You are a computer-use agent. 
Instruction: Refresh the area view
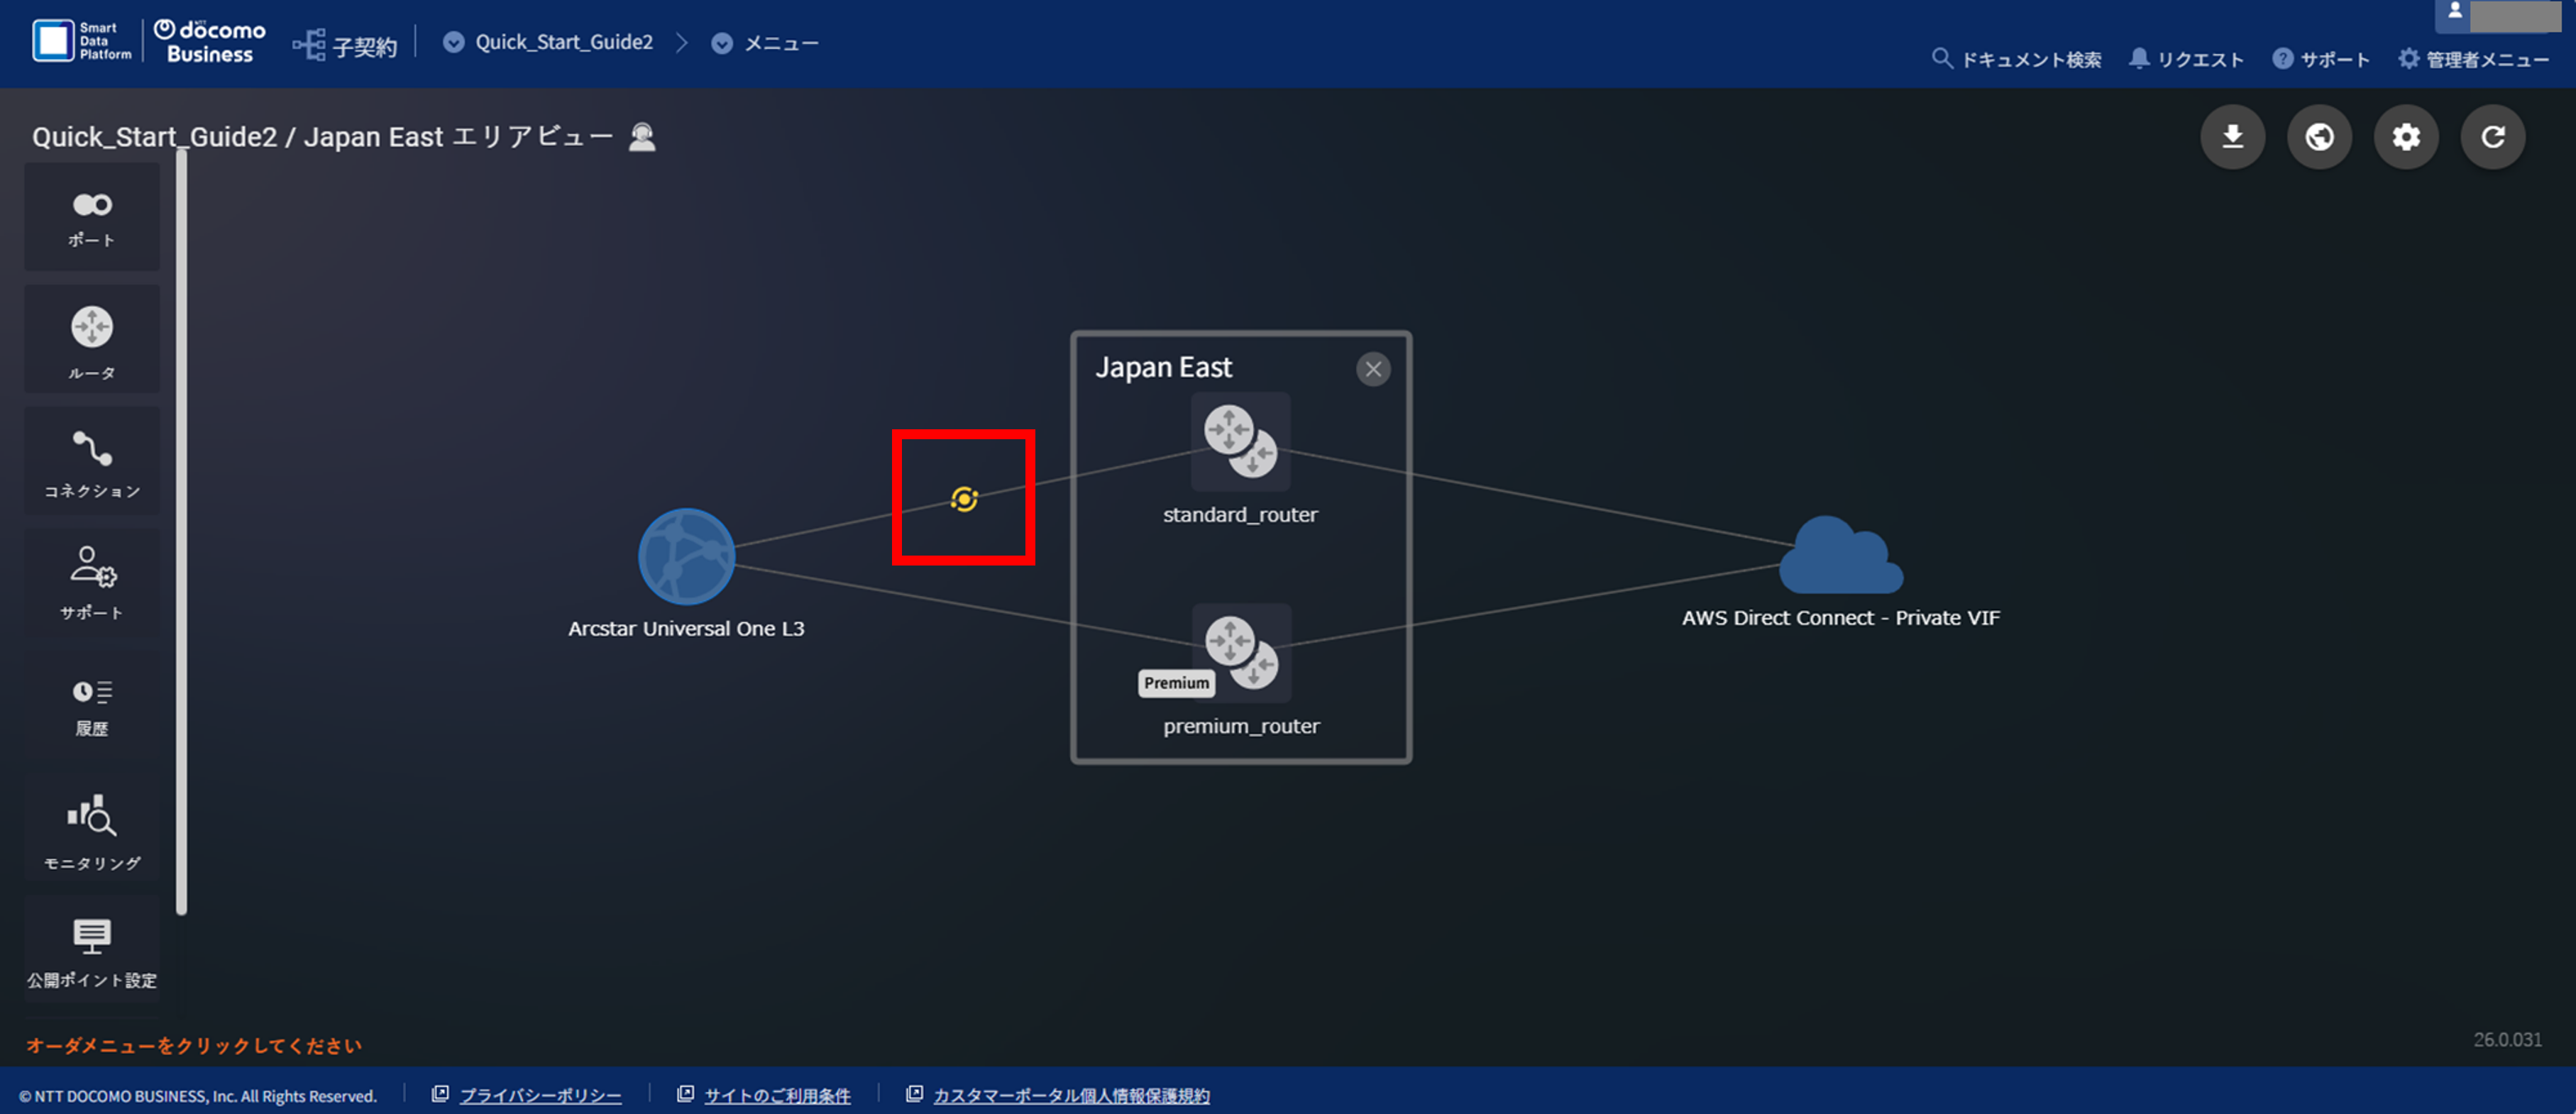(2493, 137)
